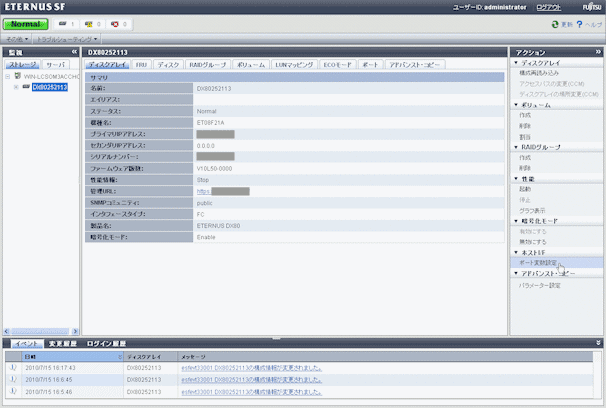The image size is (606, 408).
Task: Click 構成再読み込み action
Action: pyautogui.click(x=539, y=73)
